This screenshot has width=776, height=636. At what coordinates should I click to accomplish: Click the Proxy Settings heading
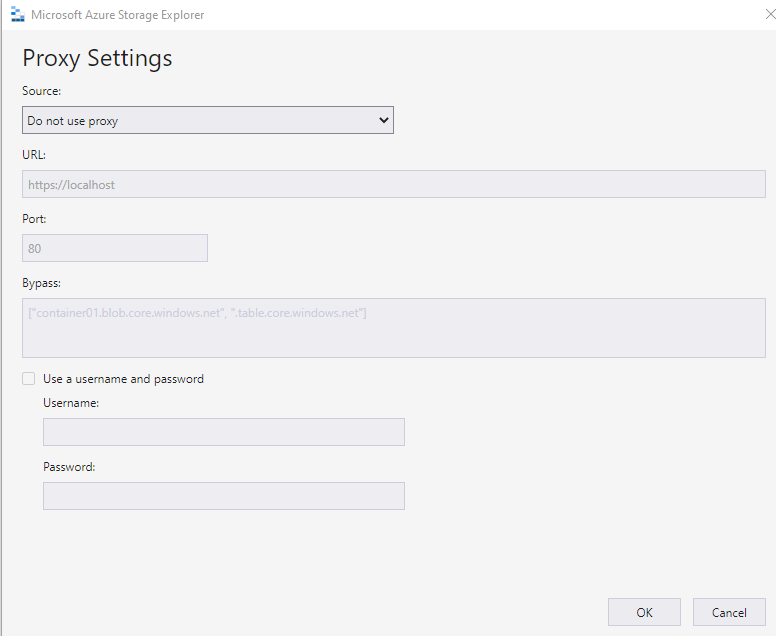pyautogui.click(x=97, y=58)
